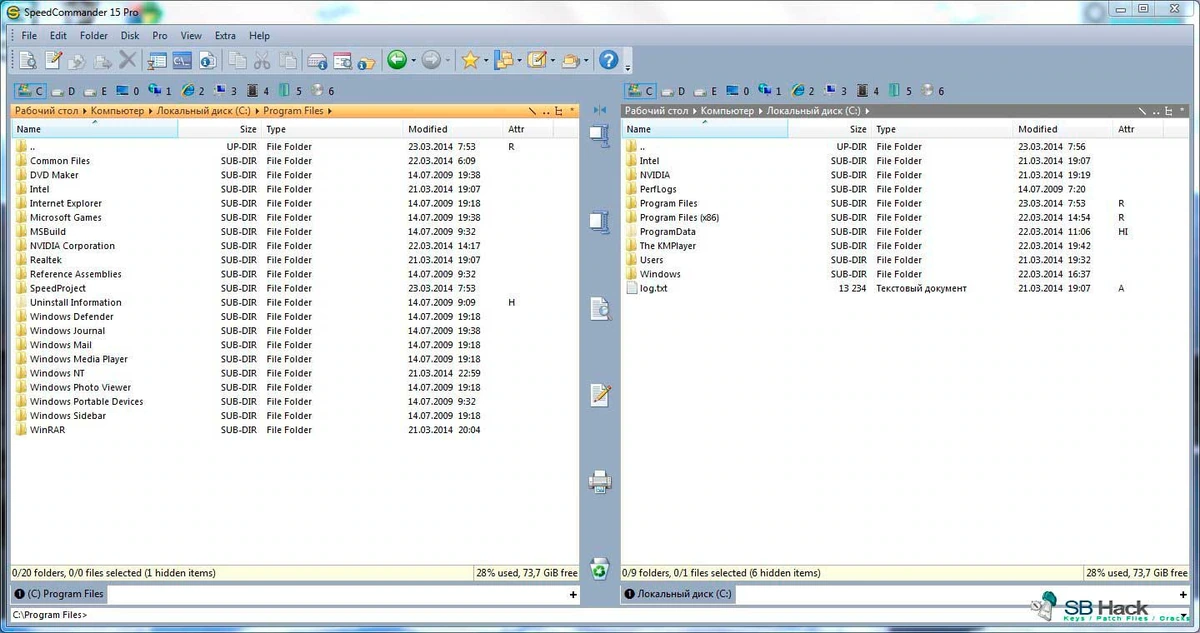Select drive C in left panel drive bar
Screen dimensions: 1200x633
click(30, 91)
